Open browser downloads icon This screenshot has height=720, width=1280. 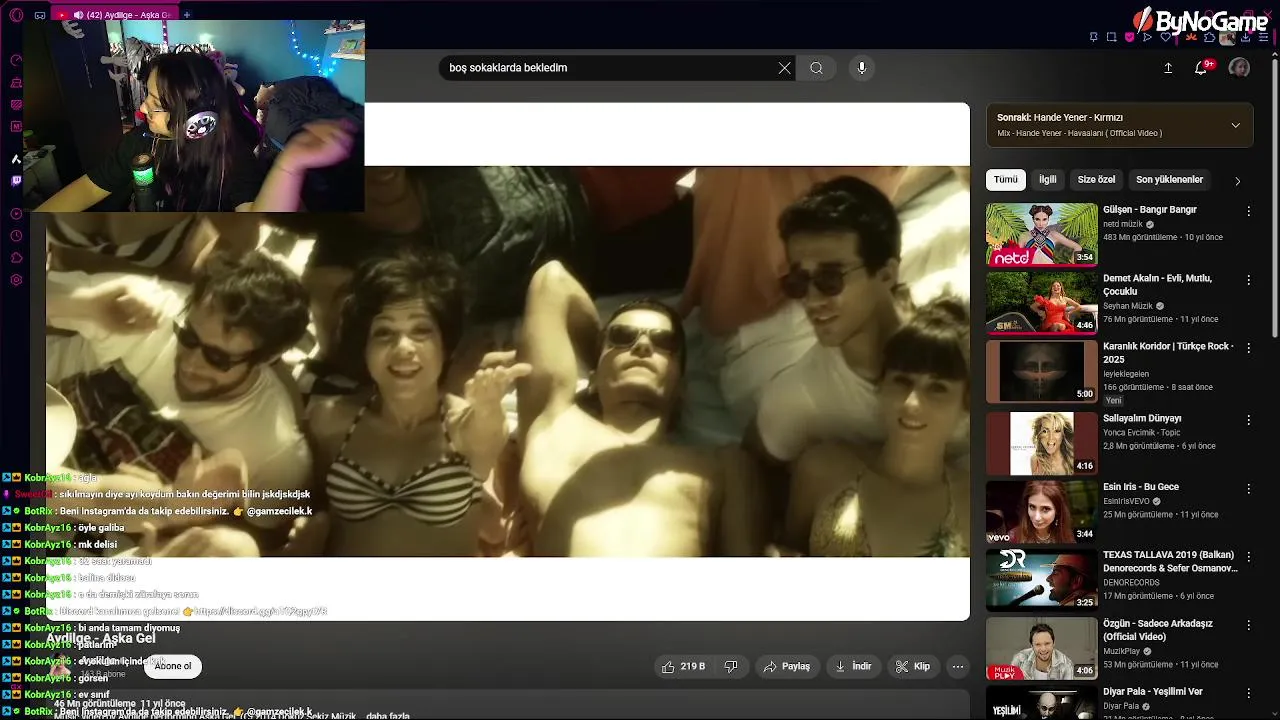tap(1245, 37)
